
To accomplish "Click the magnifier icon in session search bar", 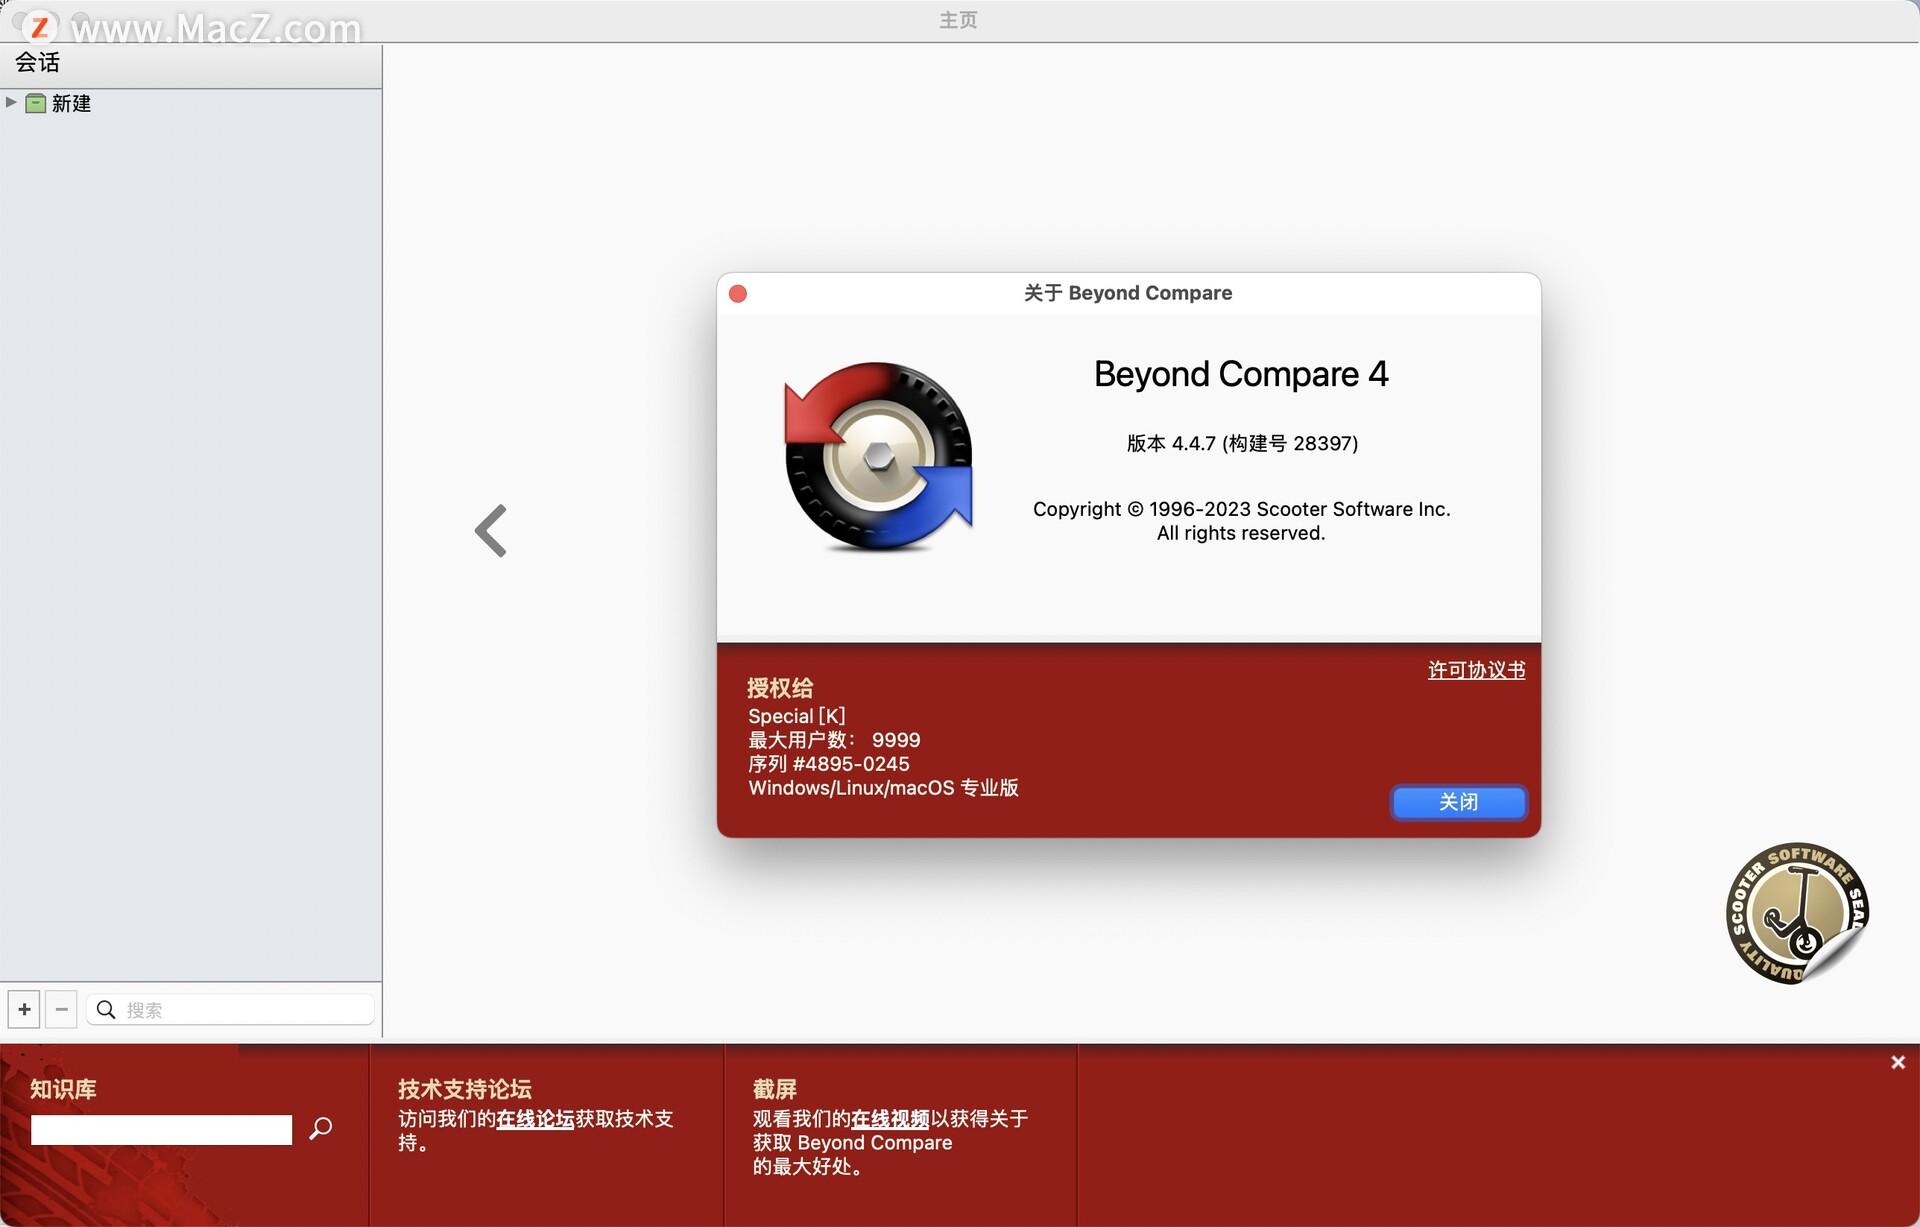I will click(x=105, y=1010).
